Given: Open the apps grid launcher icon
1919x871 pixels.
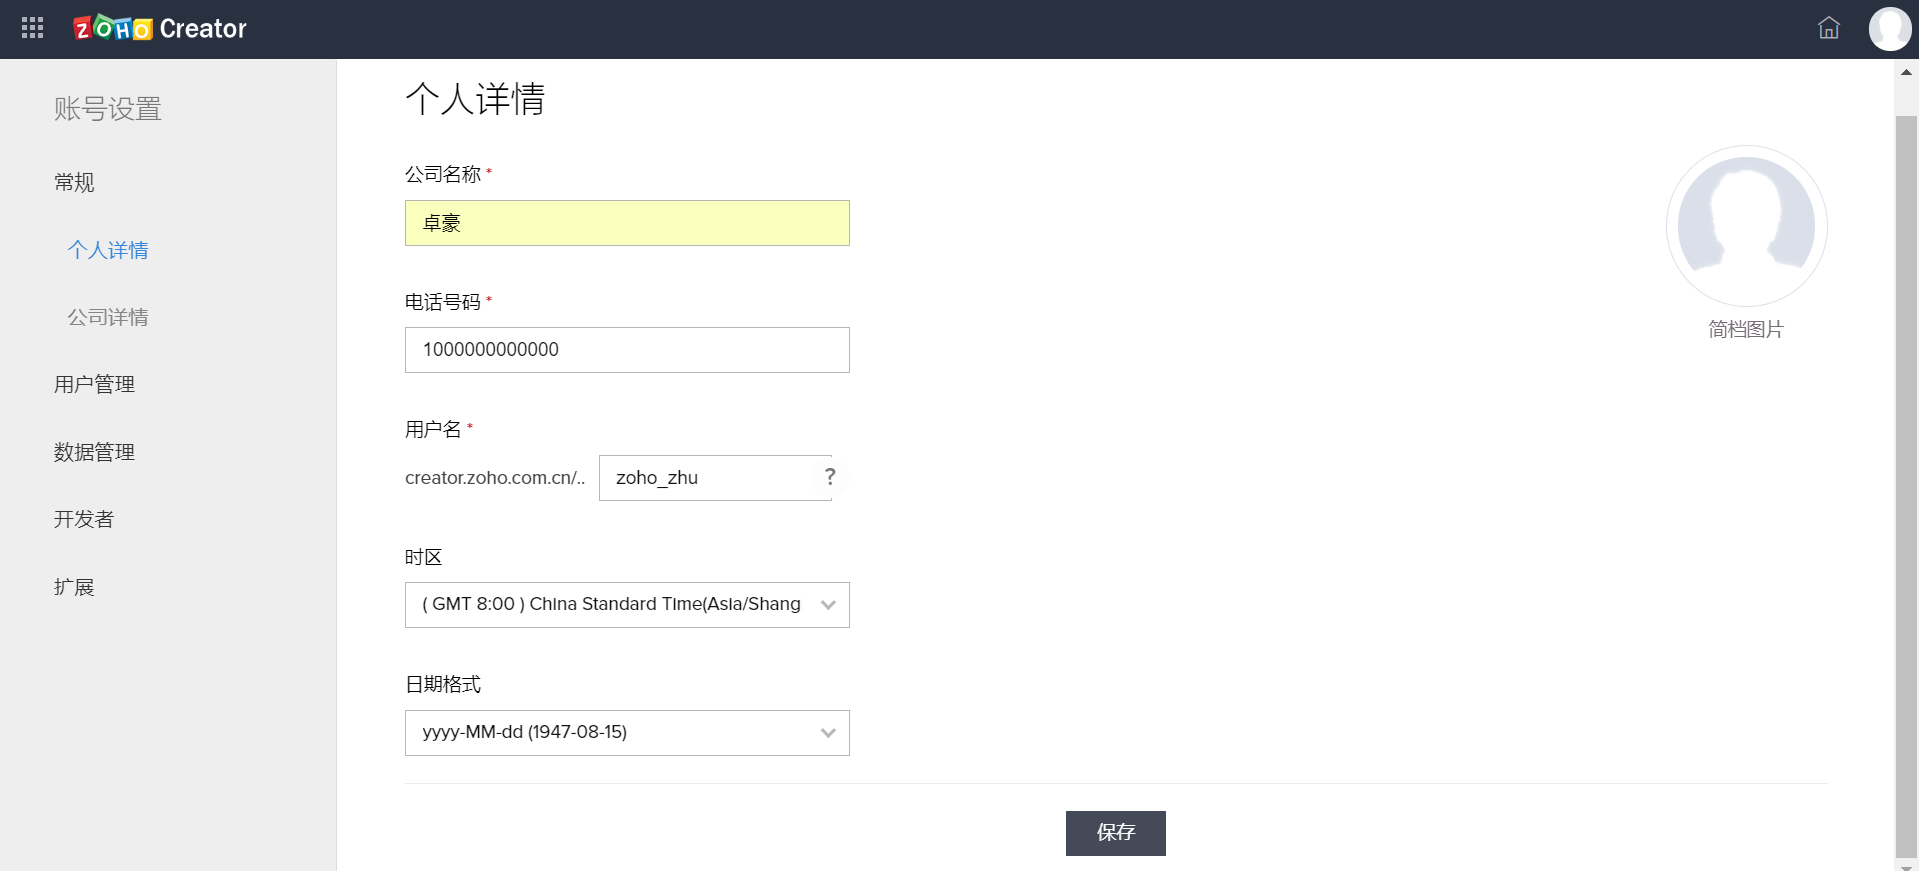Looking at the screenshot, I should point(32,28).
